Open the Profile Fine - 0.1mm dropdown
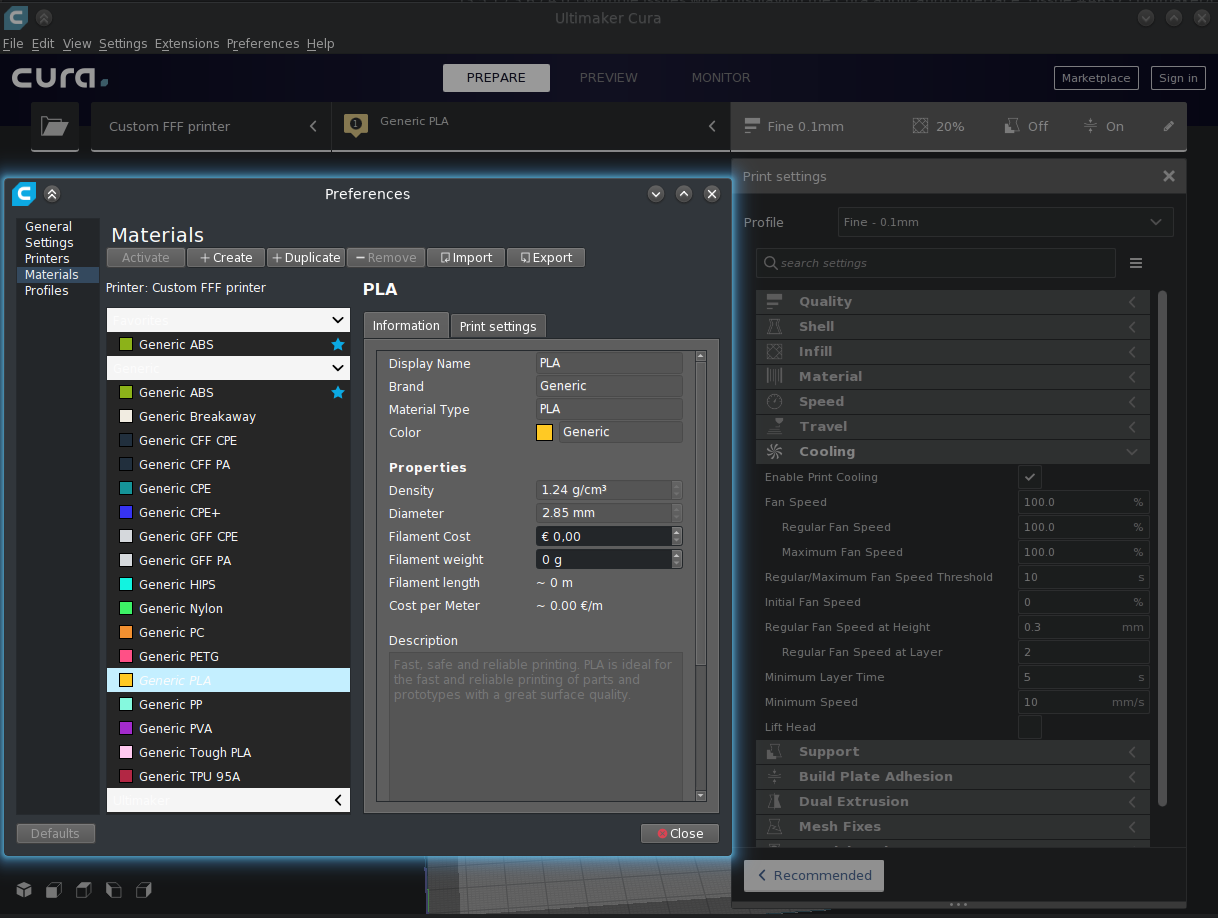The image size is (1218, 918). (1005, 222)
